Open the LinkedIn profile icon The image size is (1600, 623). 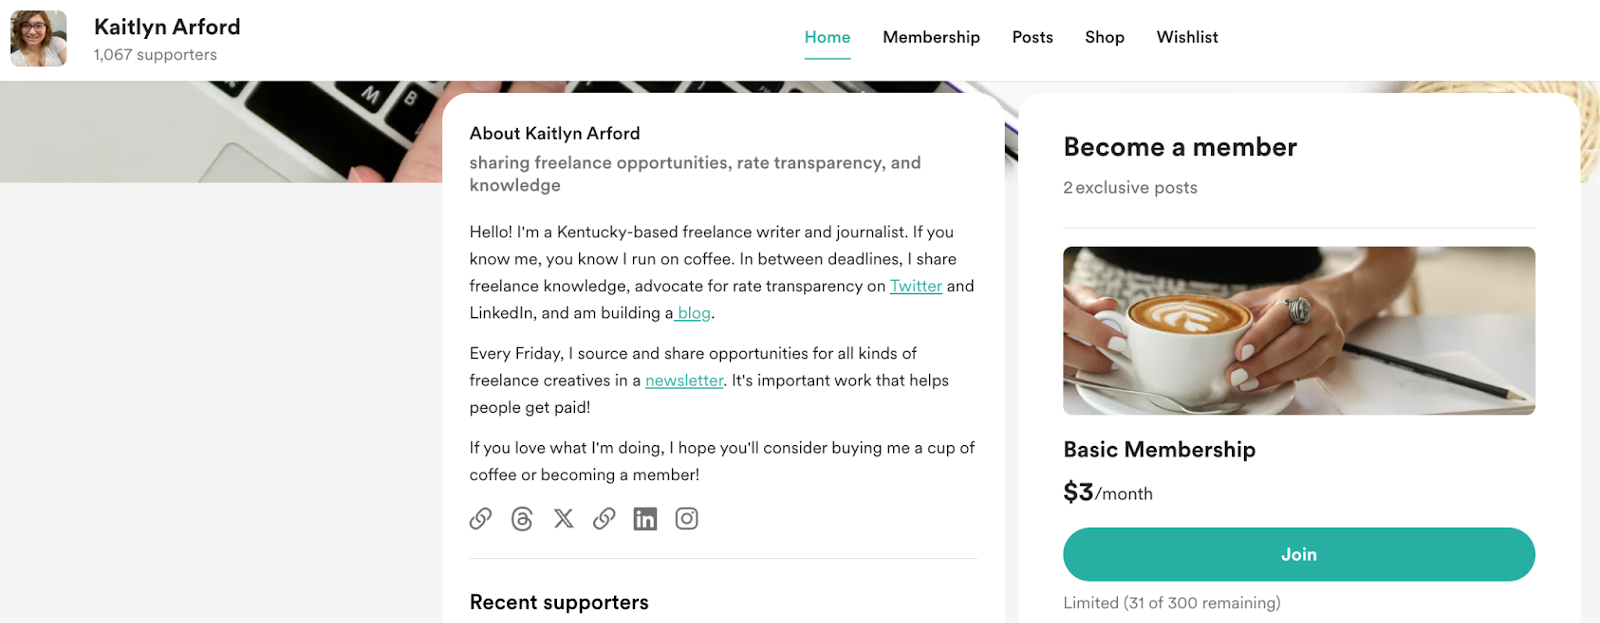pos(645,519)
